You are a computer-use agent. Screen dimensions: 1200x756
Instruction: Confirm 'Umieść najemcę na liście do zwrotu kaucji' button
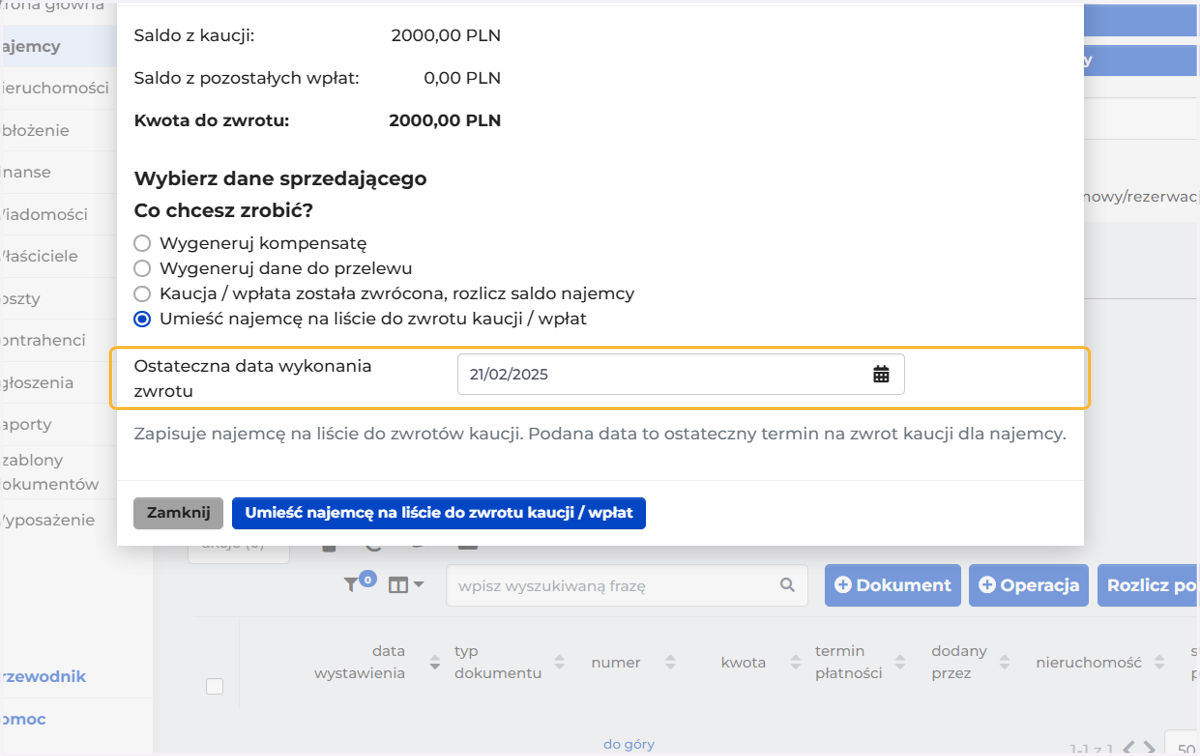pyautogui.click(x=439, y=513)
